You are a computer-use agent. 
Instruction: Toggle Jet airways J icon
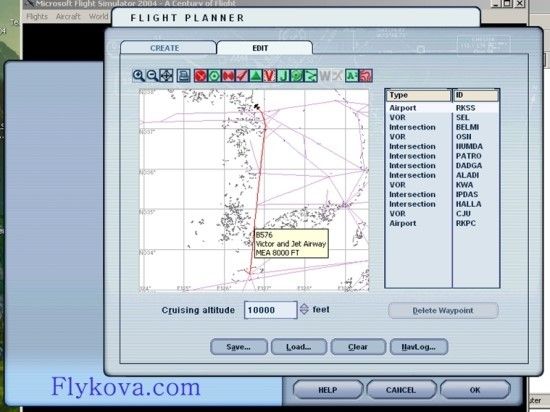283,75
